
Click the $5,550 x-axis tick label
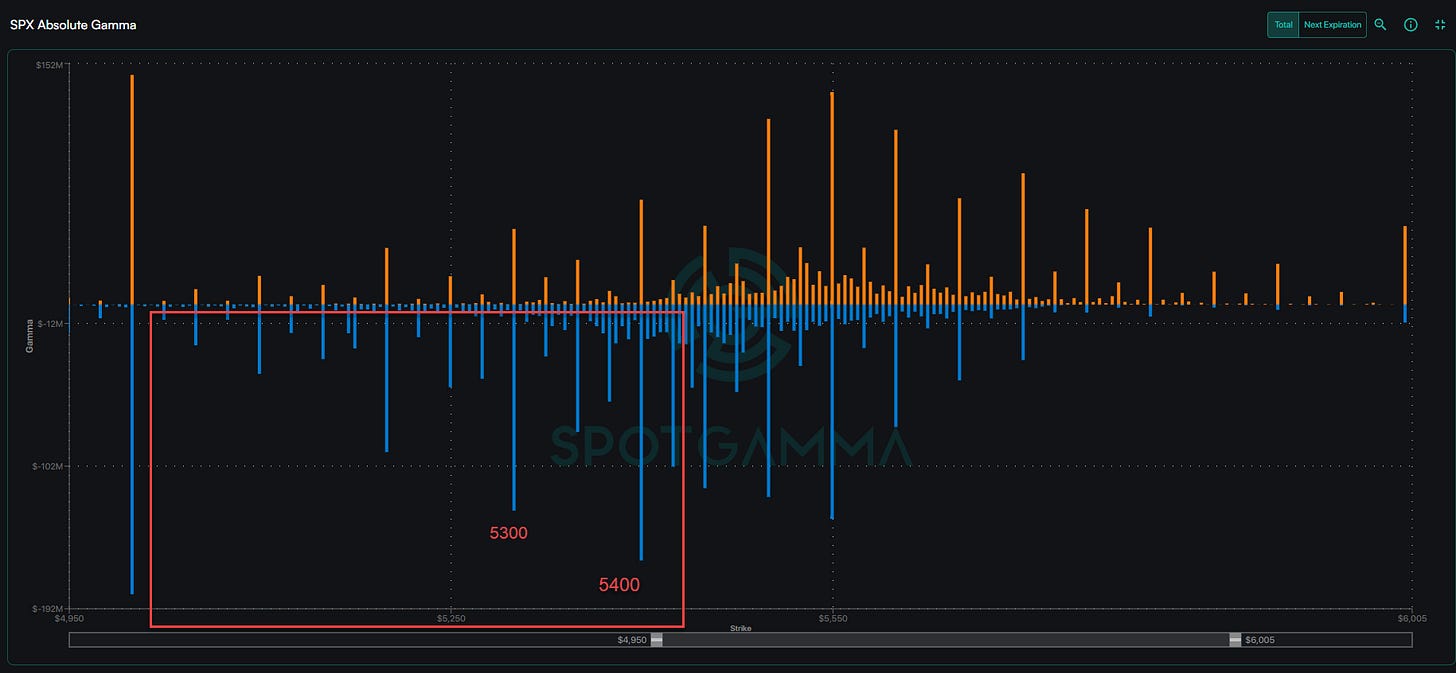coord(832,619)
